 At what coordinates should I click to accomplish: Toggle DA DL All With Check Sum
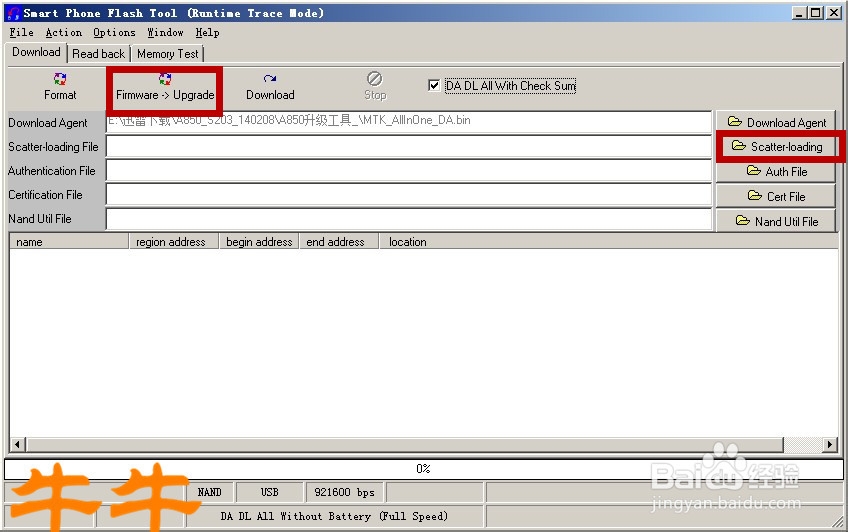[434, 85]
